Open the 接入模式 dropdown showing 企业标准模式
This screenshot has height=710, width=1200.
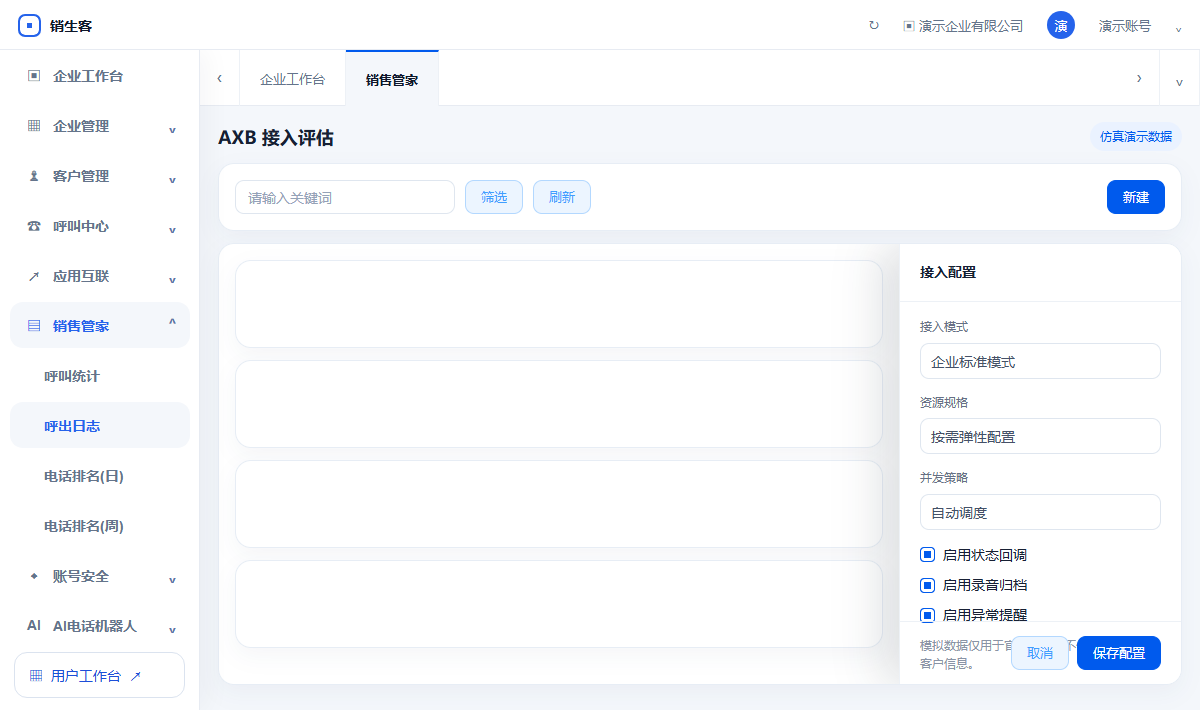(x=1040, y=361)
